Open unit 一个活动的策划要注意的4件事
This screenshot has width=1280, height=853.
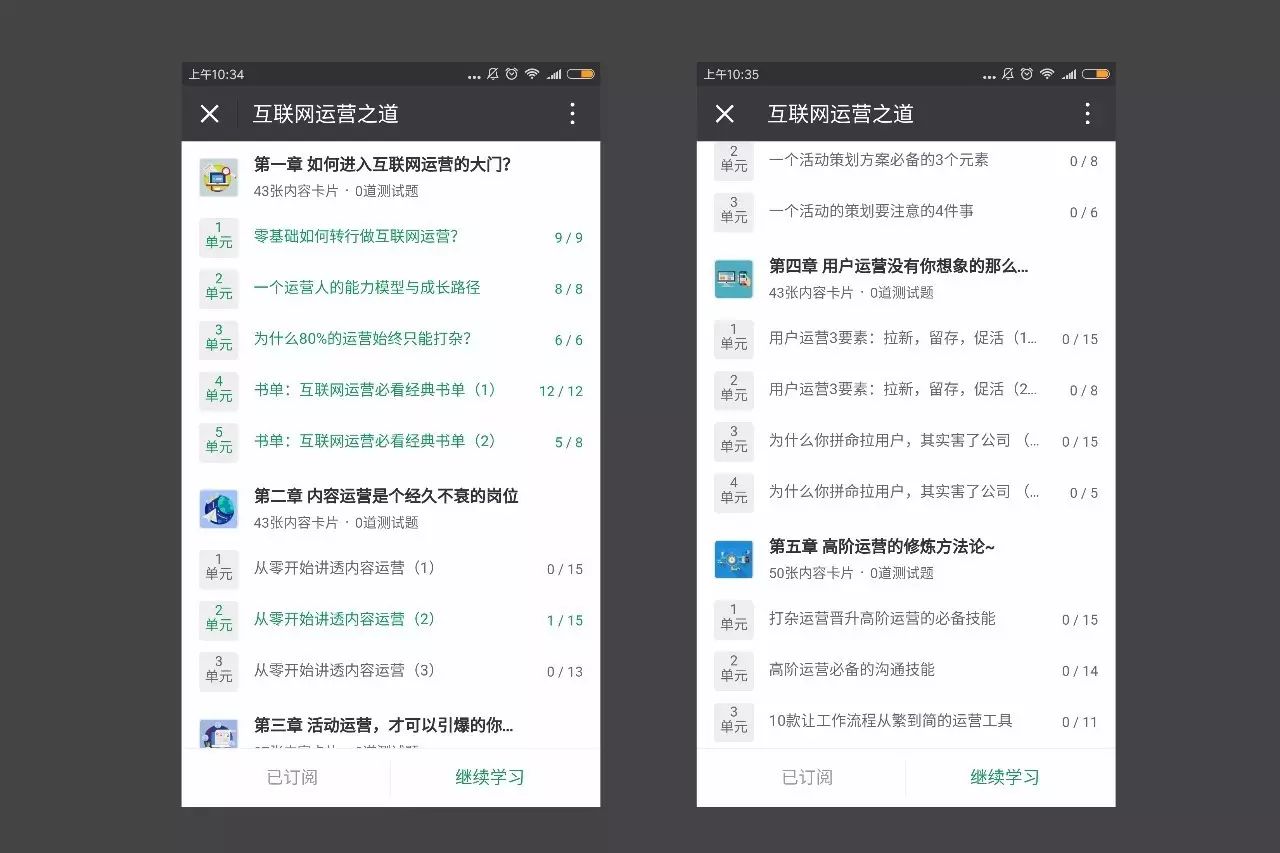906,212
